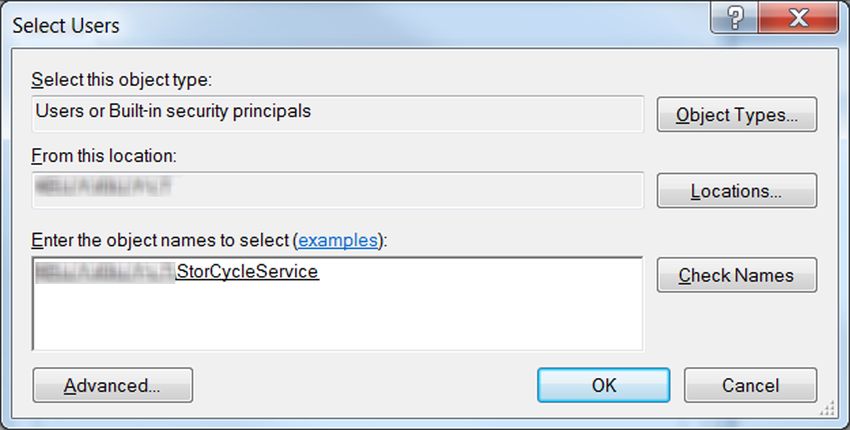Open the Object Types dialog
Screen dimensions: 850x430
(x=737, y=114)
